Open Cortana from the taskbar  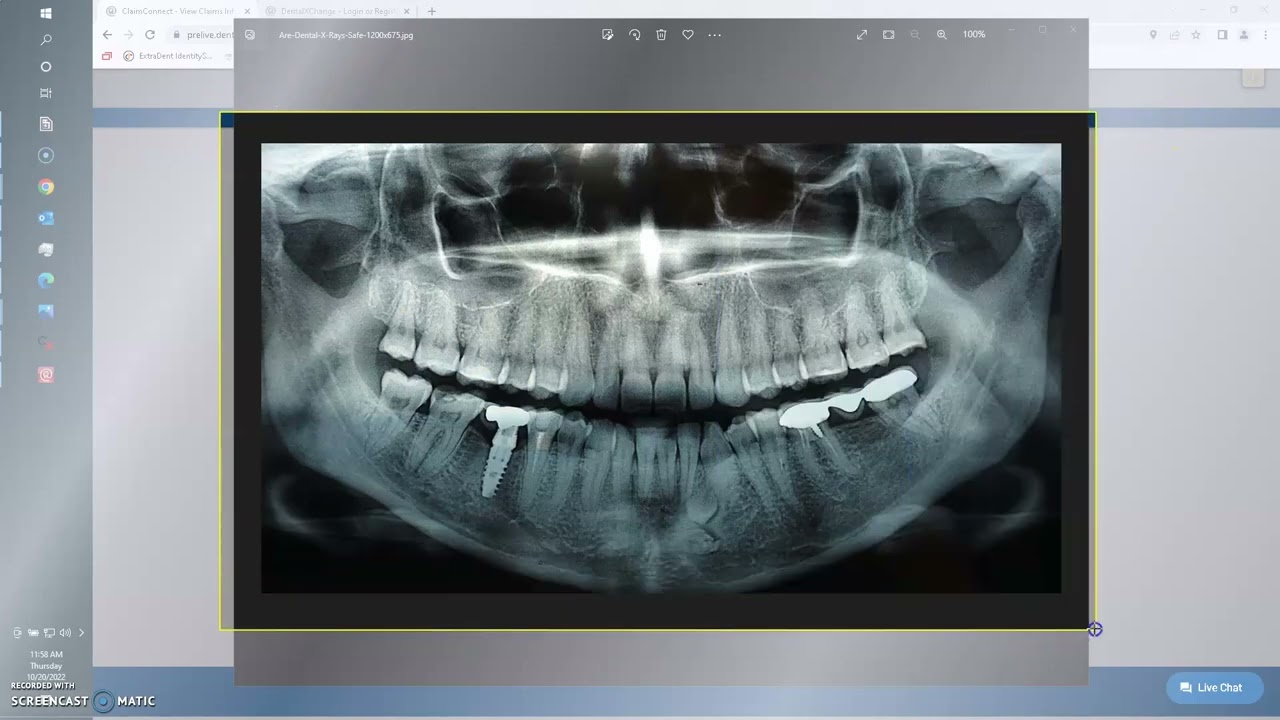click(46, 67)
